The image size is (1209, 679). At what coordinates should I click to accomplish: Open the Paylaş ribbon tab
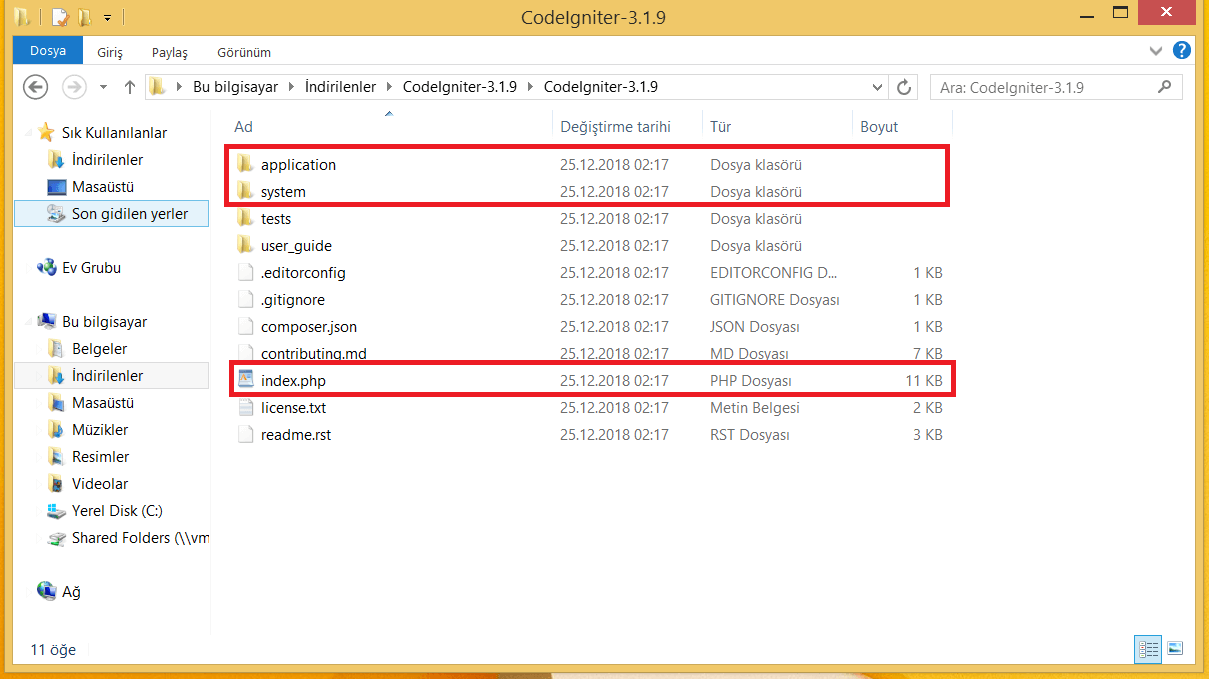170,52
